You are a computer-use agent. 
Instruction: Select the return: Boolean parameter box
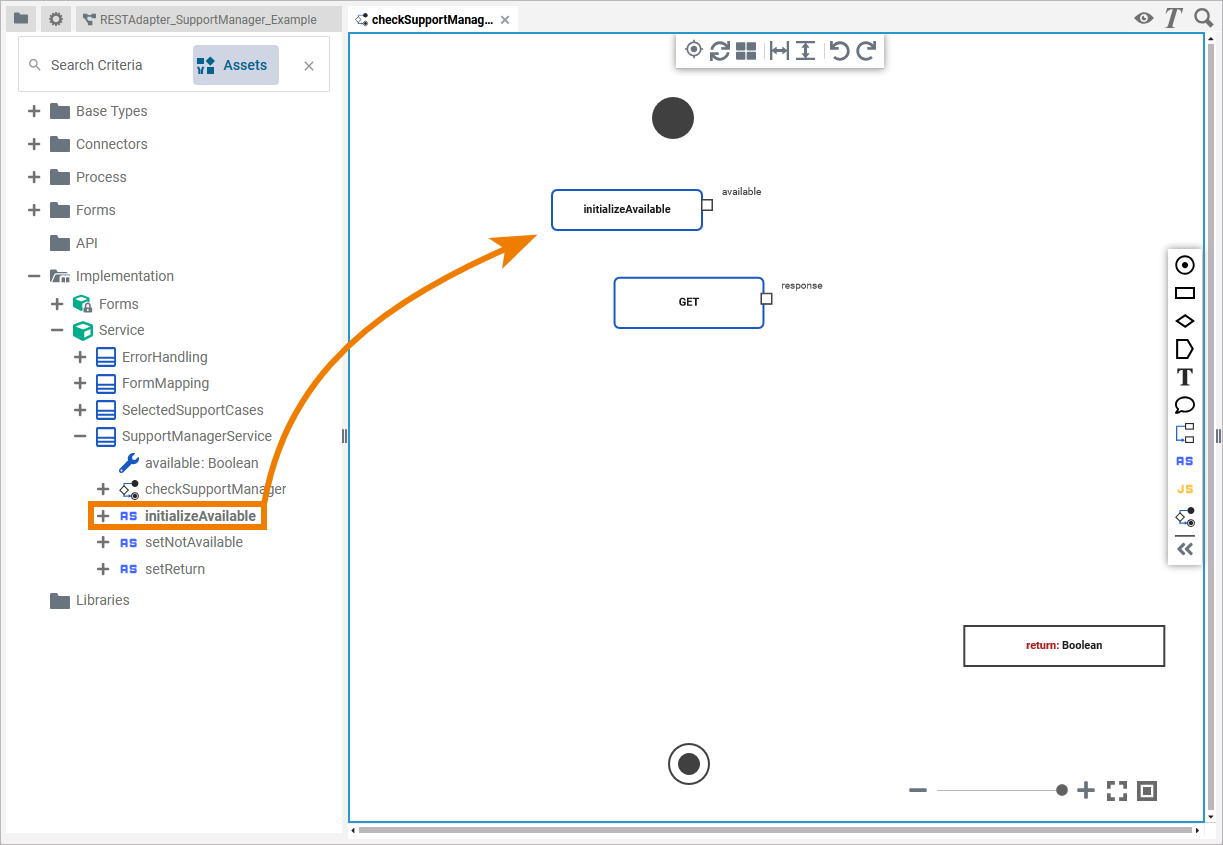point(1064,645)
